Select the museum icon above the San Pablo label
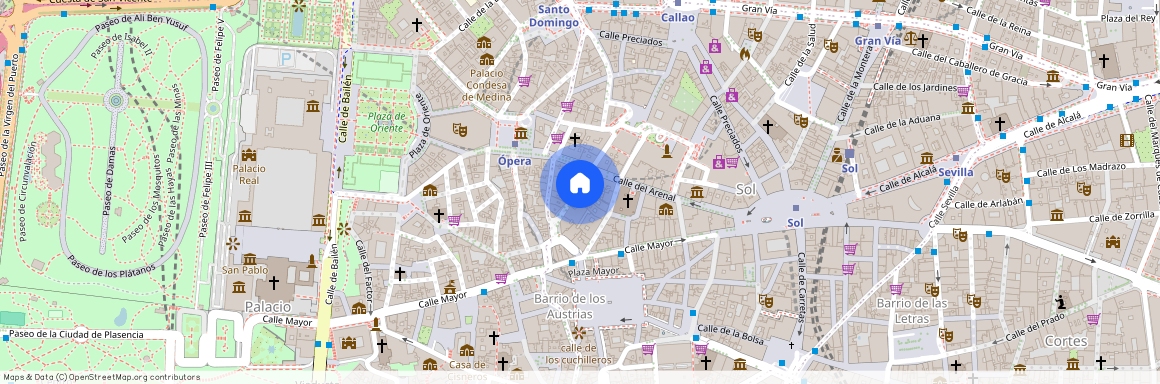 249,259
